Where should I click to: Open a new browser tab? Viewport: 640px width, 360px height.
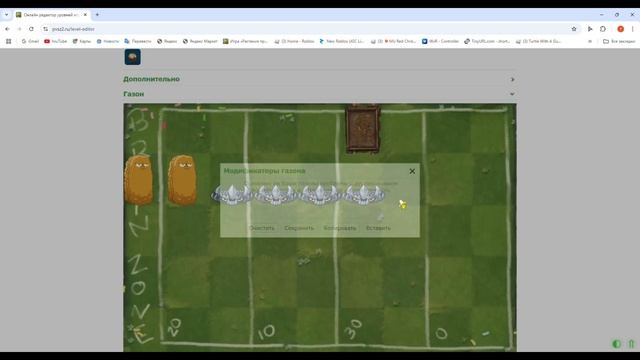click(x=97, y=15)
